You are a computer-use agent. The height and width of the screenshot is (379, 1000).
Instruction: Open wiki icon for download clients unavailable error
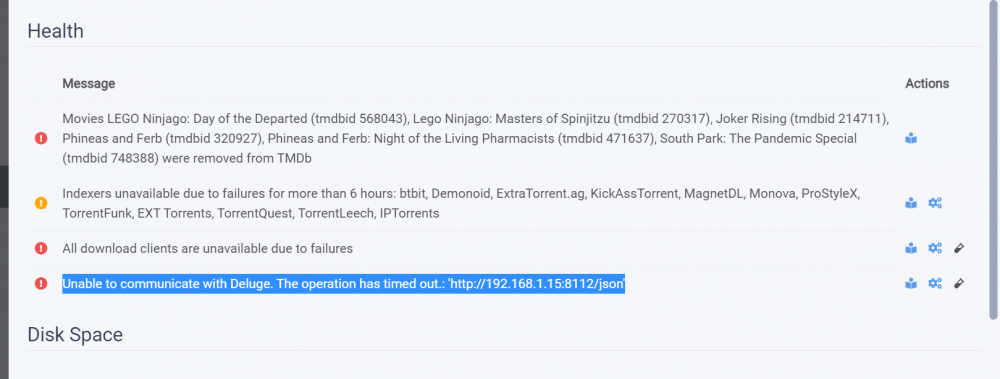point(911,248)
